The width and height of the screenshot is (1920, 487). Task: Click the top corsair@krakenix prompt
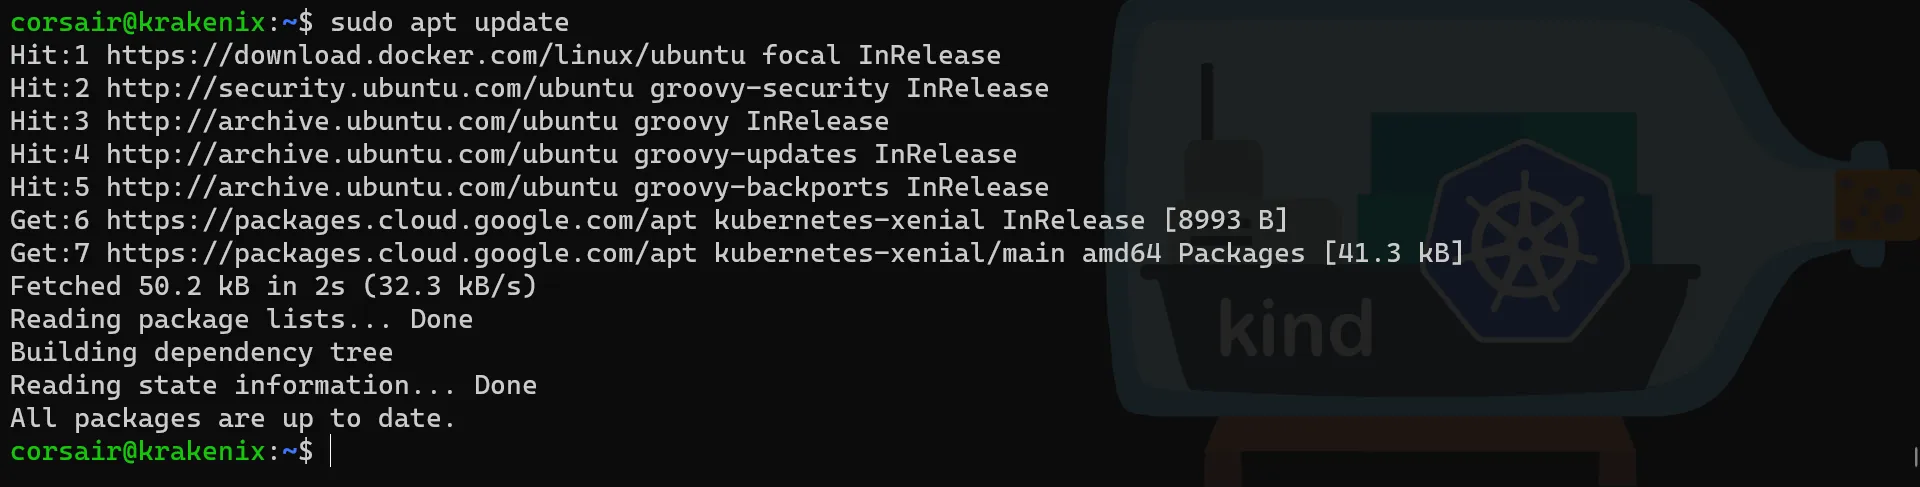point(138,22)
